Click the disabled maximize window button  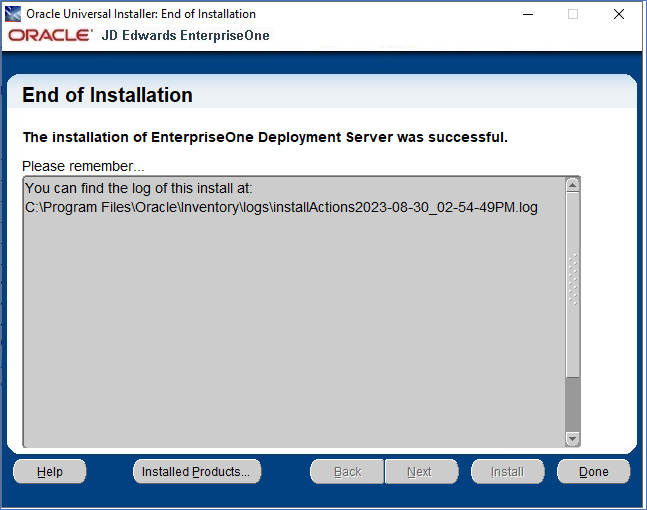(x=573, y=14)
